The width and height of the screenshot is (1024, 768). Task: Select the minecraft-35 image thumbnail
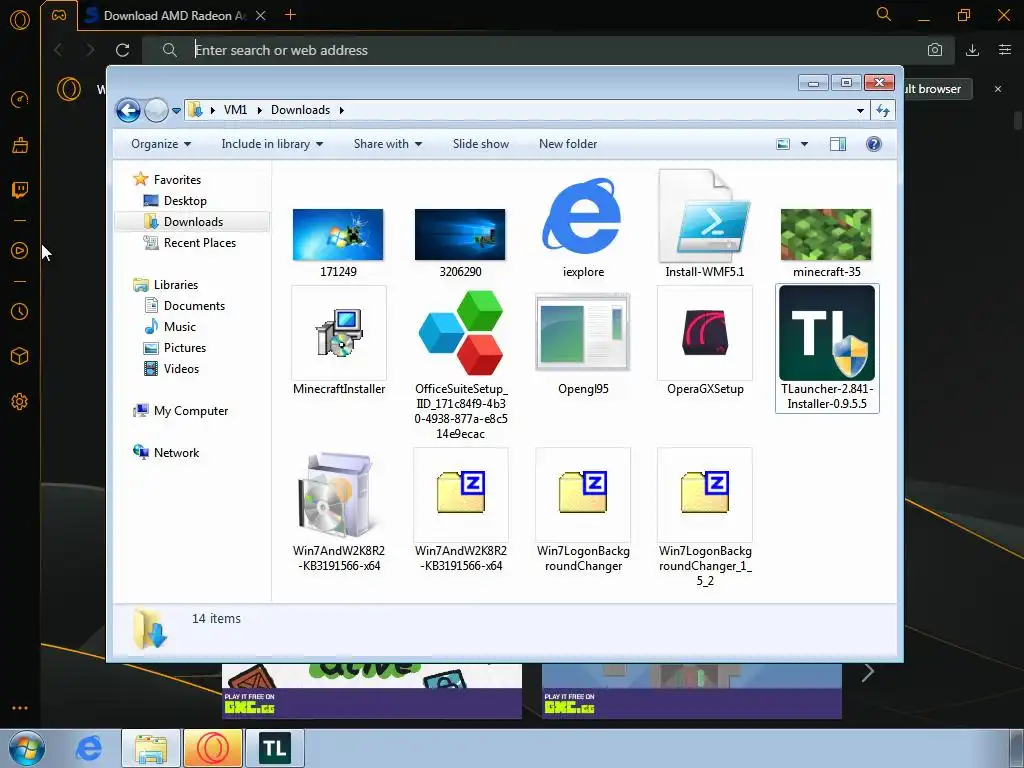pos(826,243)
